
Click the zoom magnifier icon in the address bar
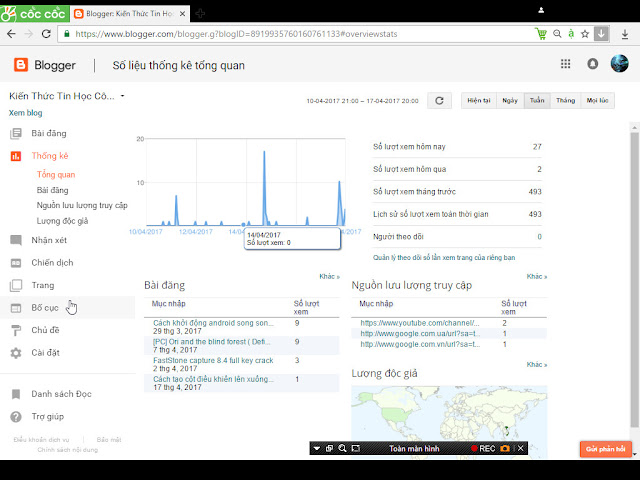click(x=557, y=34)
